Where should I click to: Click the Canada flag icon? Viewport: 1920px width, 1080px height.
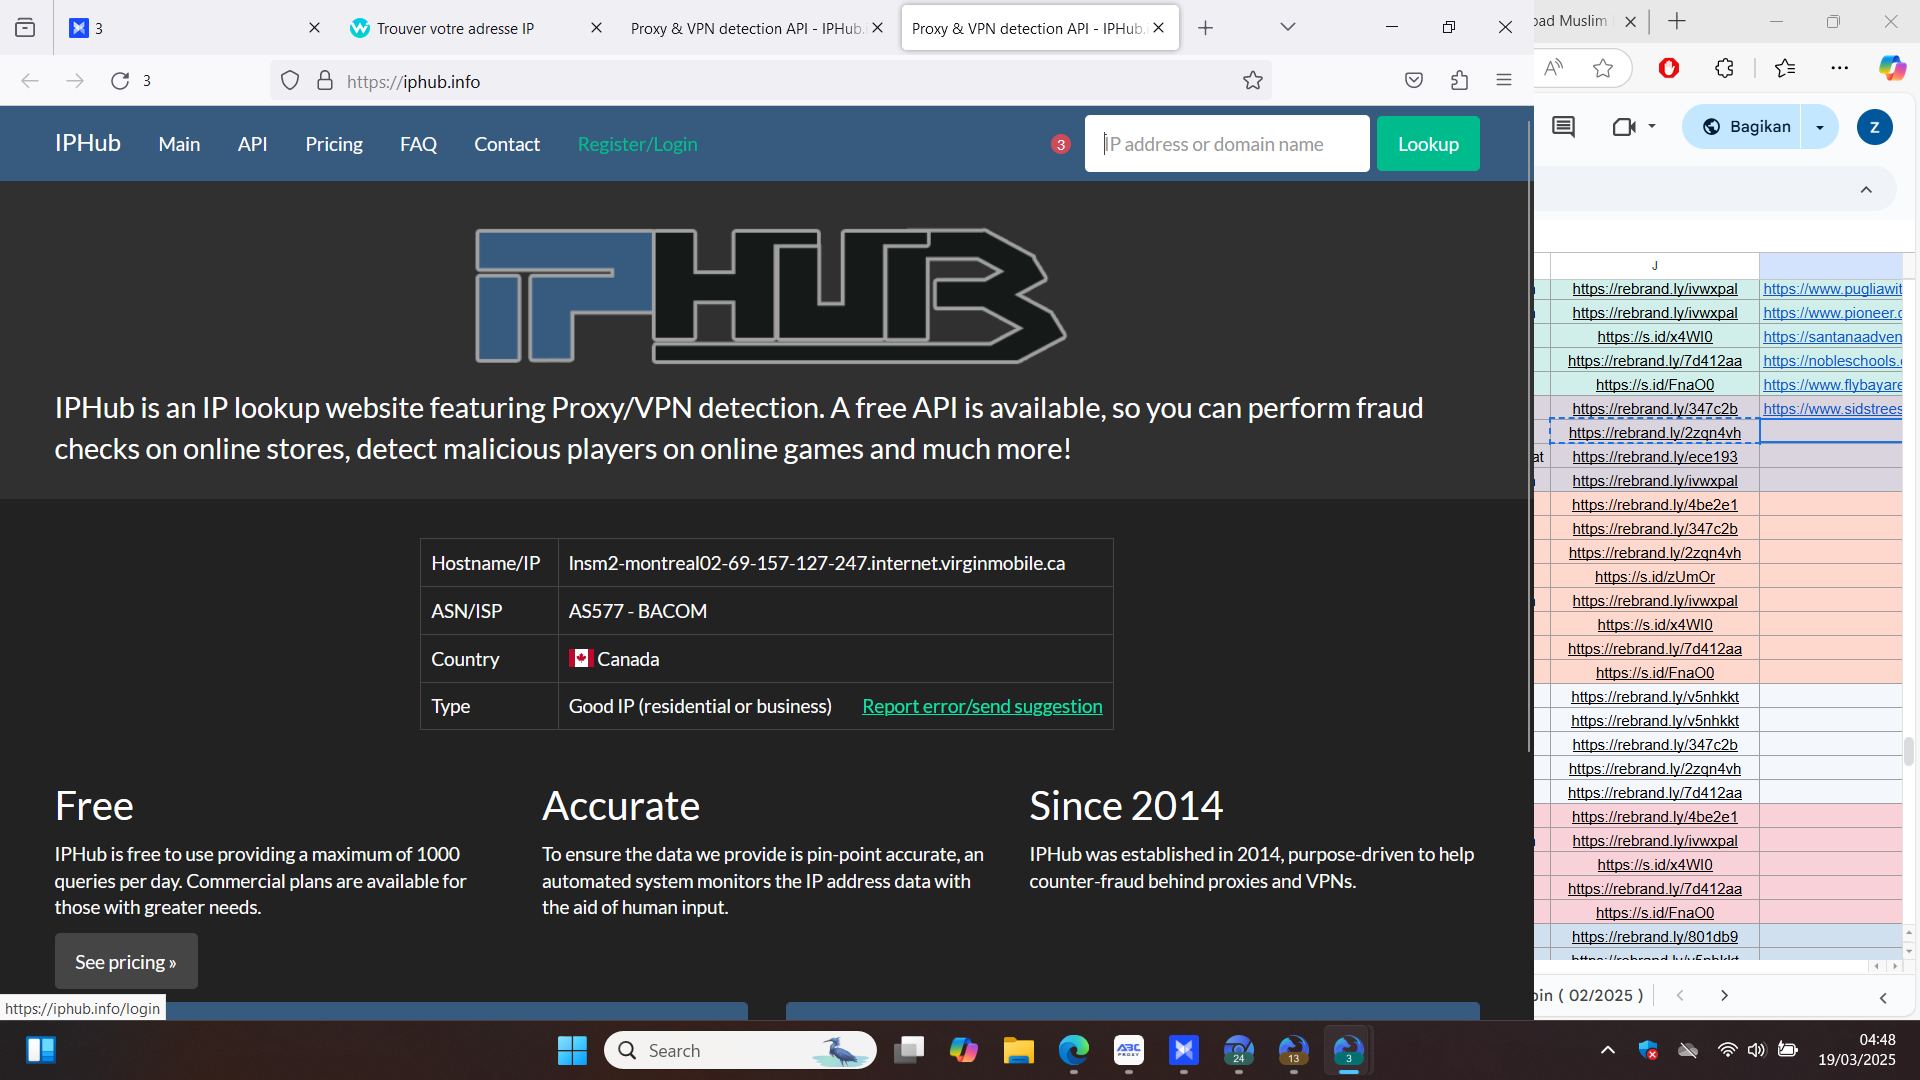pyautogui.click(x=581, y=658)
